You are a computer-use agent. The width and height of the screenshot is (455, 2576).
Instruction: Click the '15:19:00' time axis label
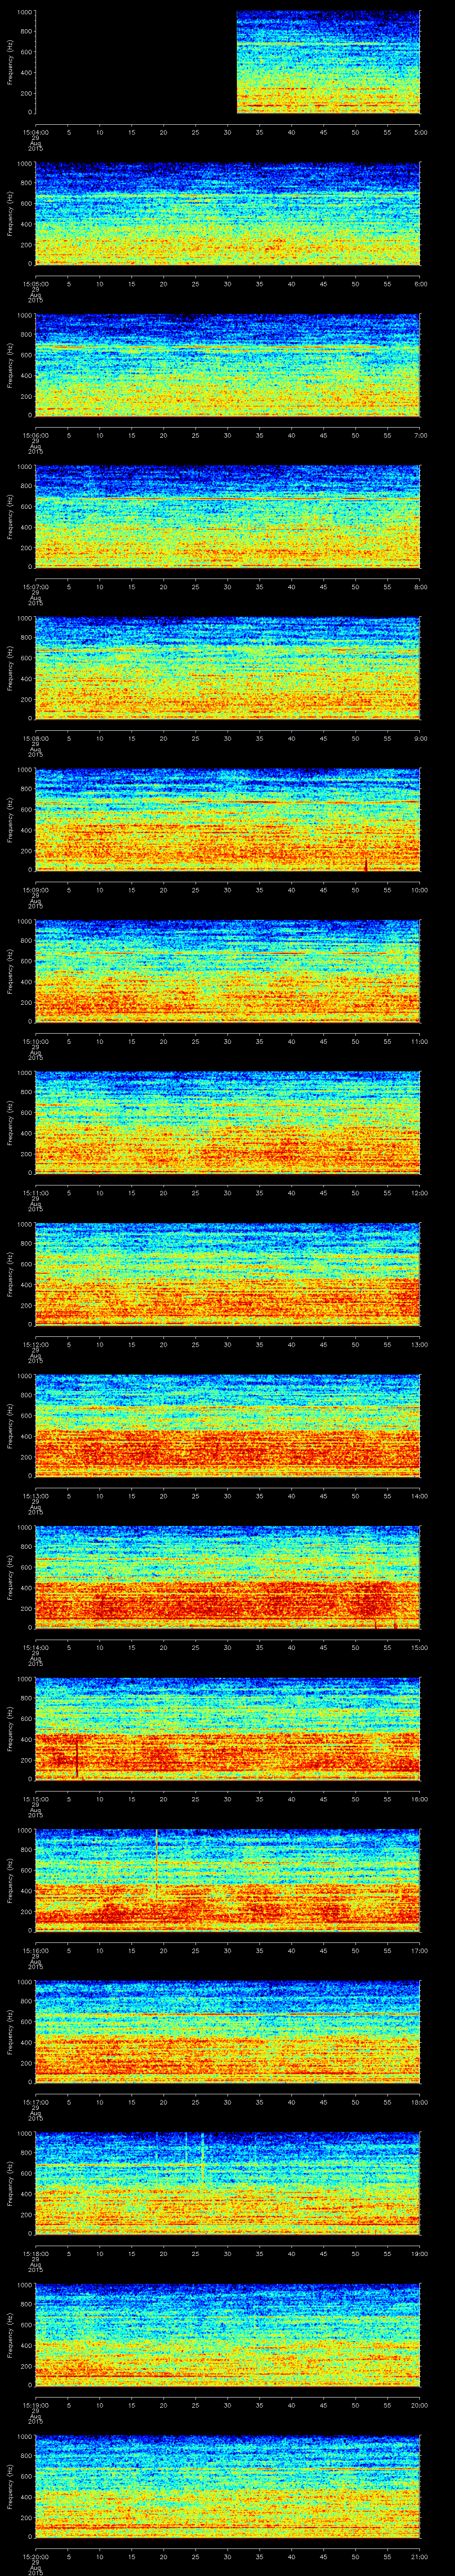pos(35,2404)
